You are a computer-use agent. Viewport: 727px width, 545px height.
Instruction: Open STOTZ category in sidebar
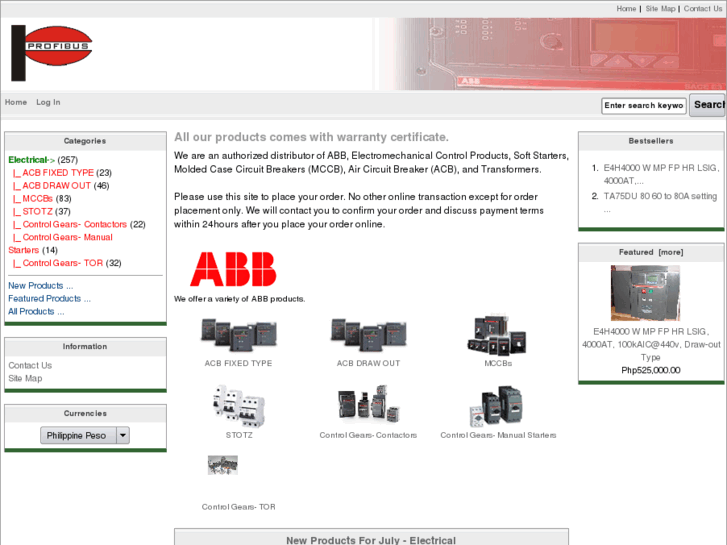click(38, 212)
